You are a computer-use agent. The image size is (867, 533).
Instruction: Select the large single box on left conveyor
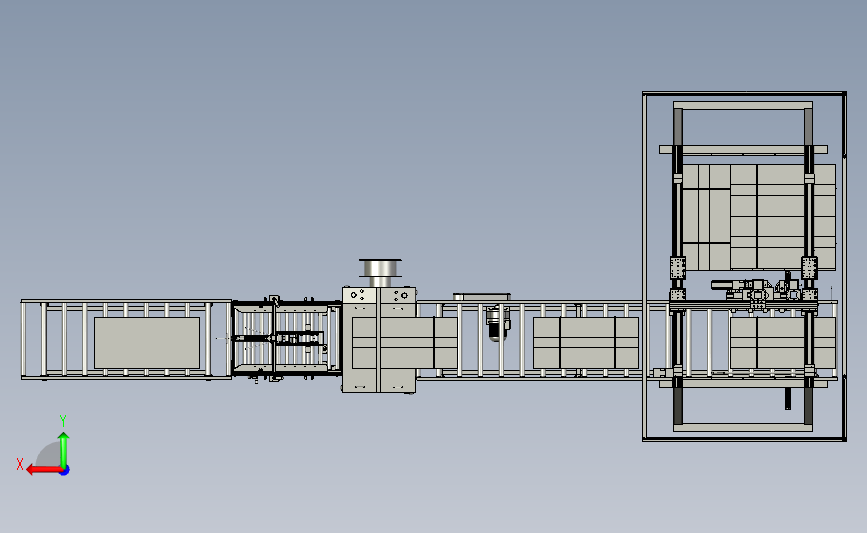(x=147, y=343)
